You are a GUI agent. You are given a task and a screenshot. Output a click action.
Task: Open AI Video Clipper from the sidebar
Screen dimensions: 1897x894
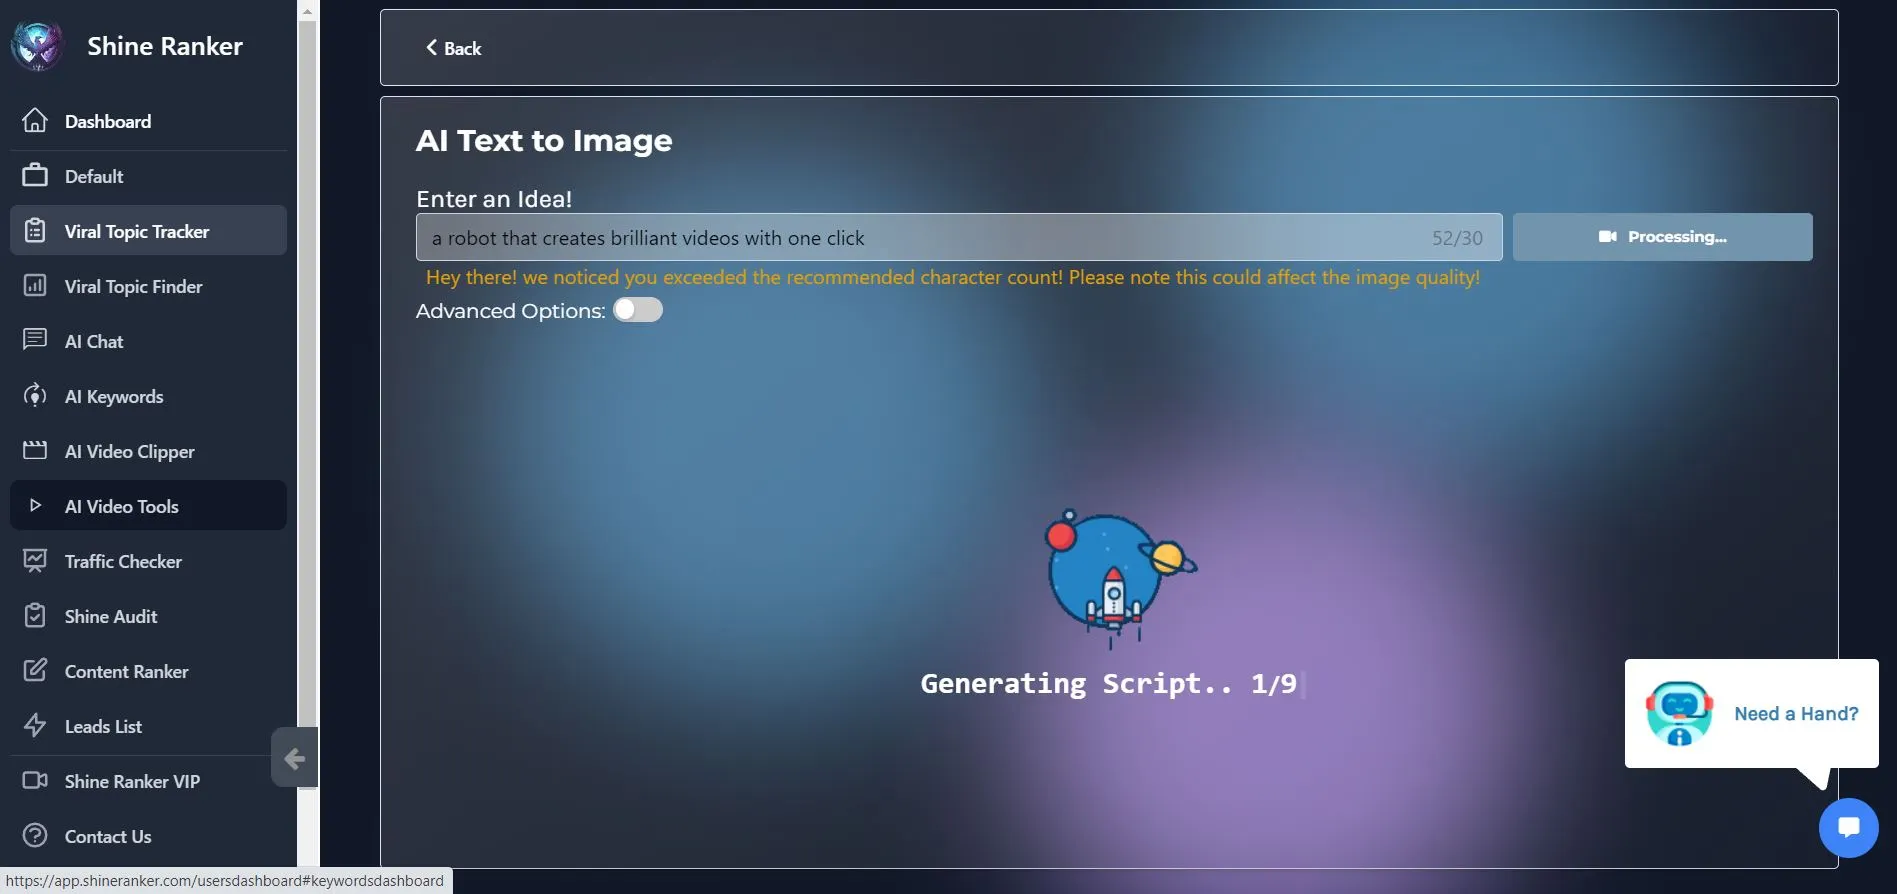(148, 451)
